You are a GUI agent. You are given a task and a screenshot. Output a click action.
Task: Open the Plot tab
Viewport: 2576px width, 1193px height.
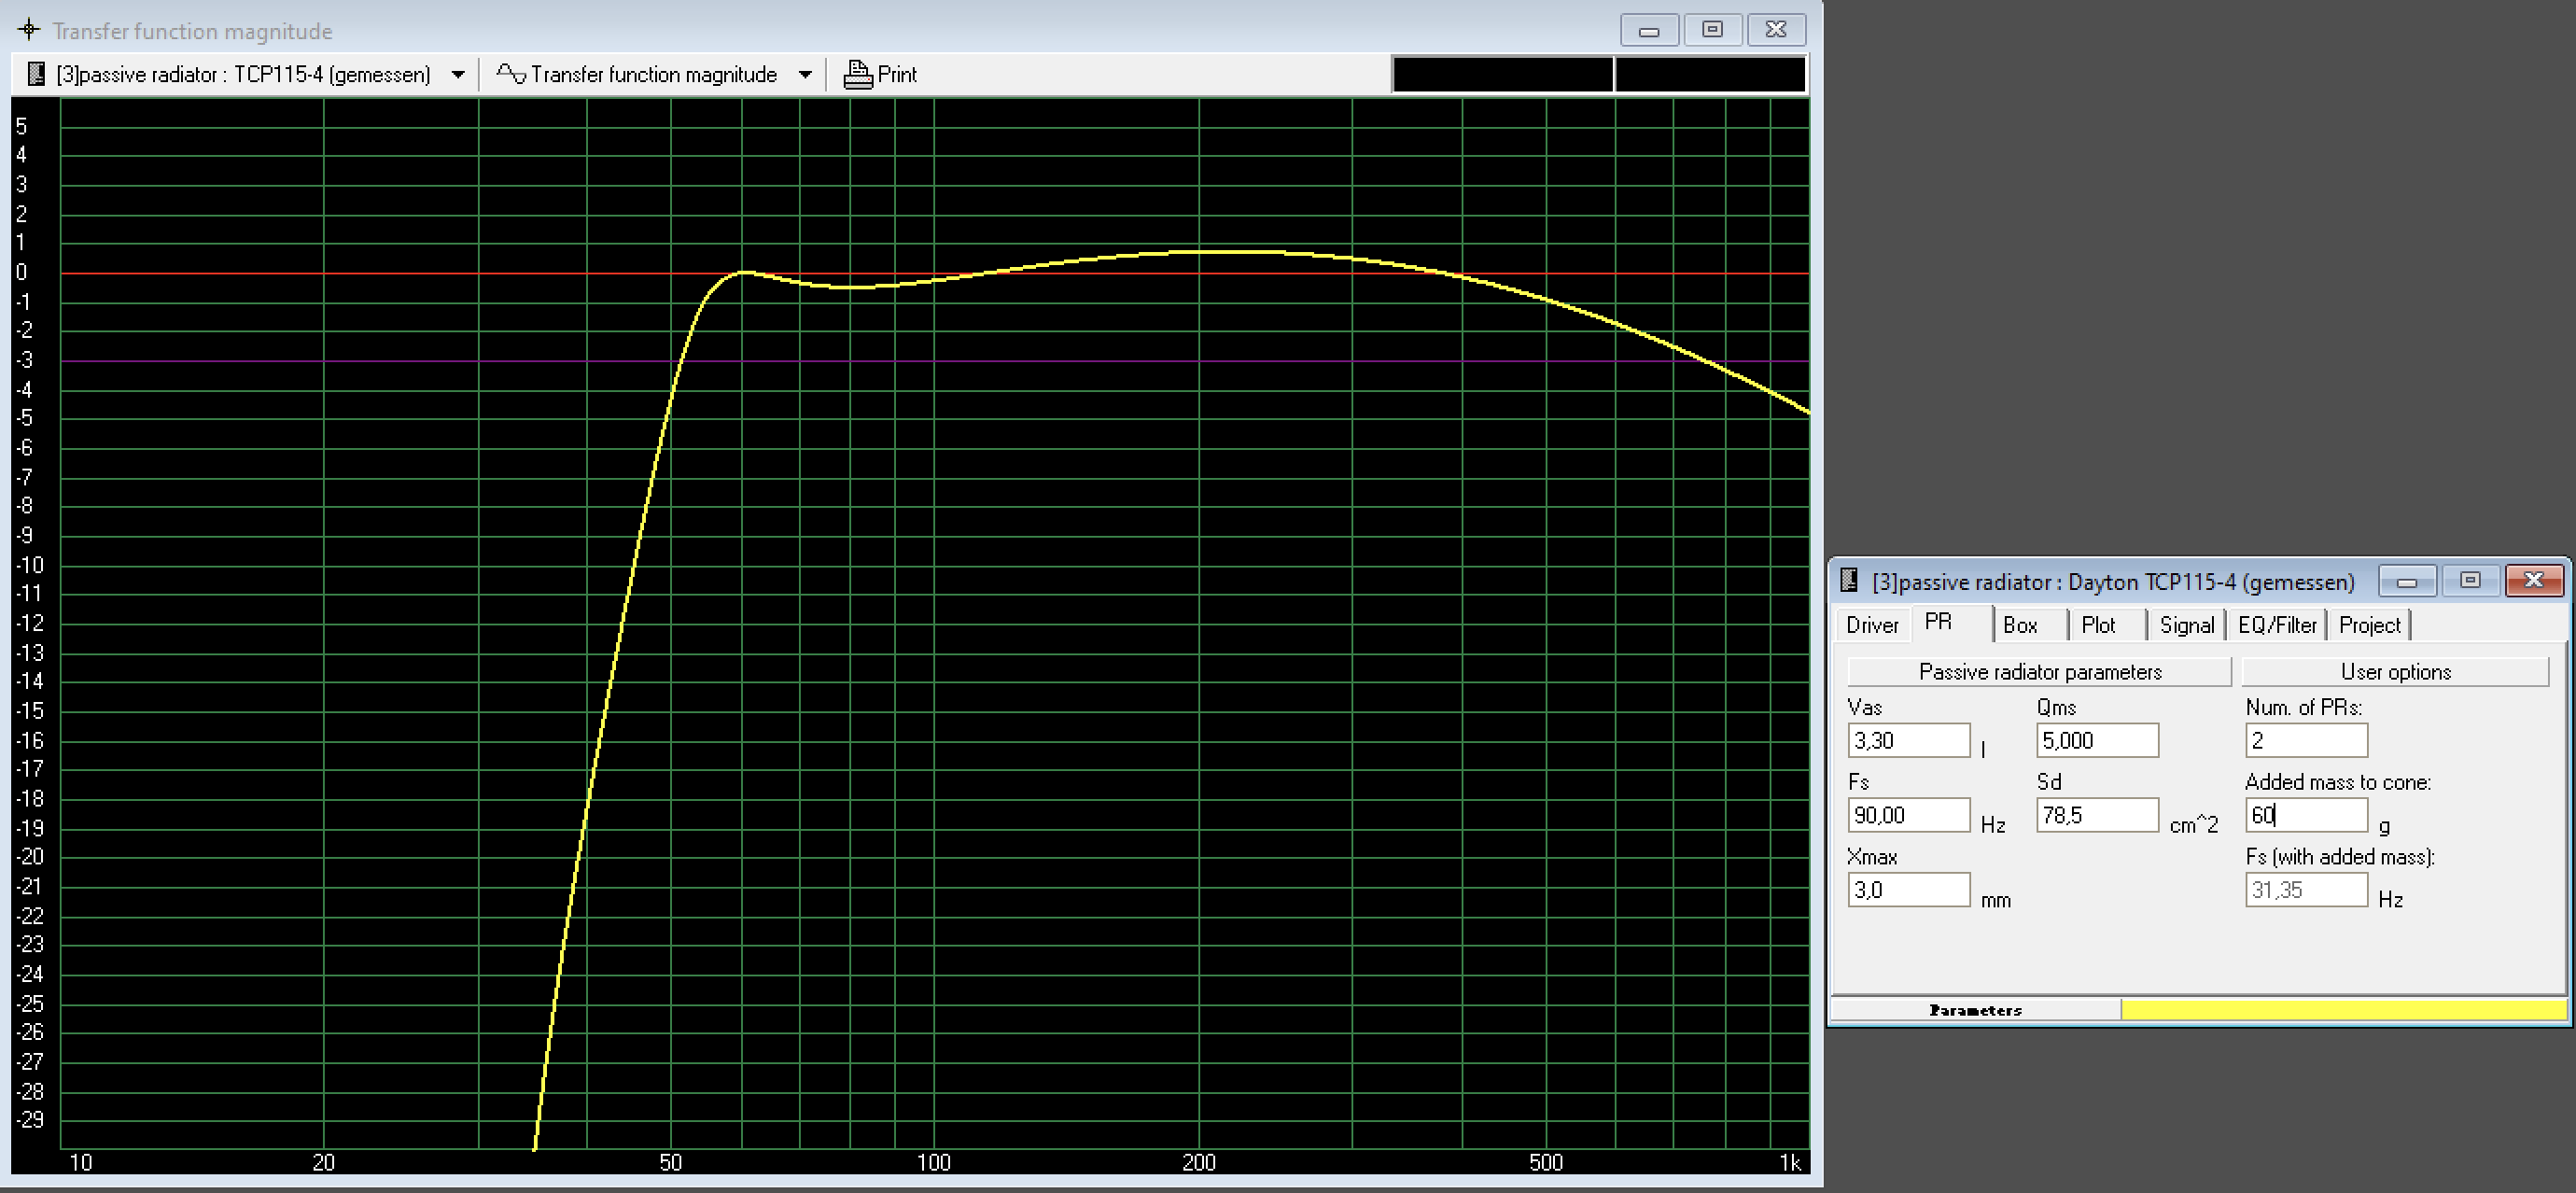click(x=2098, y=625)
